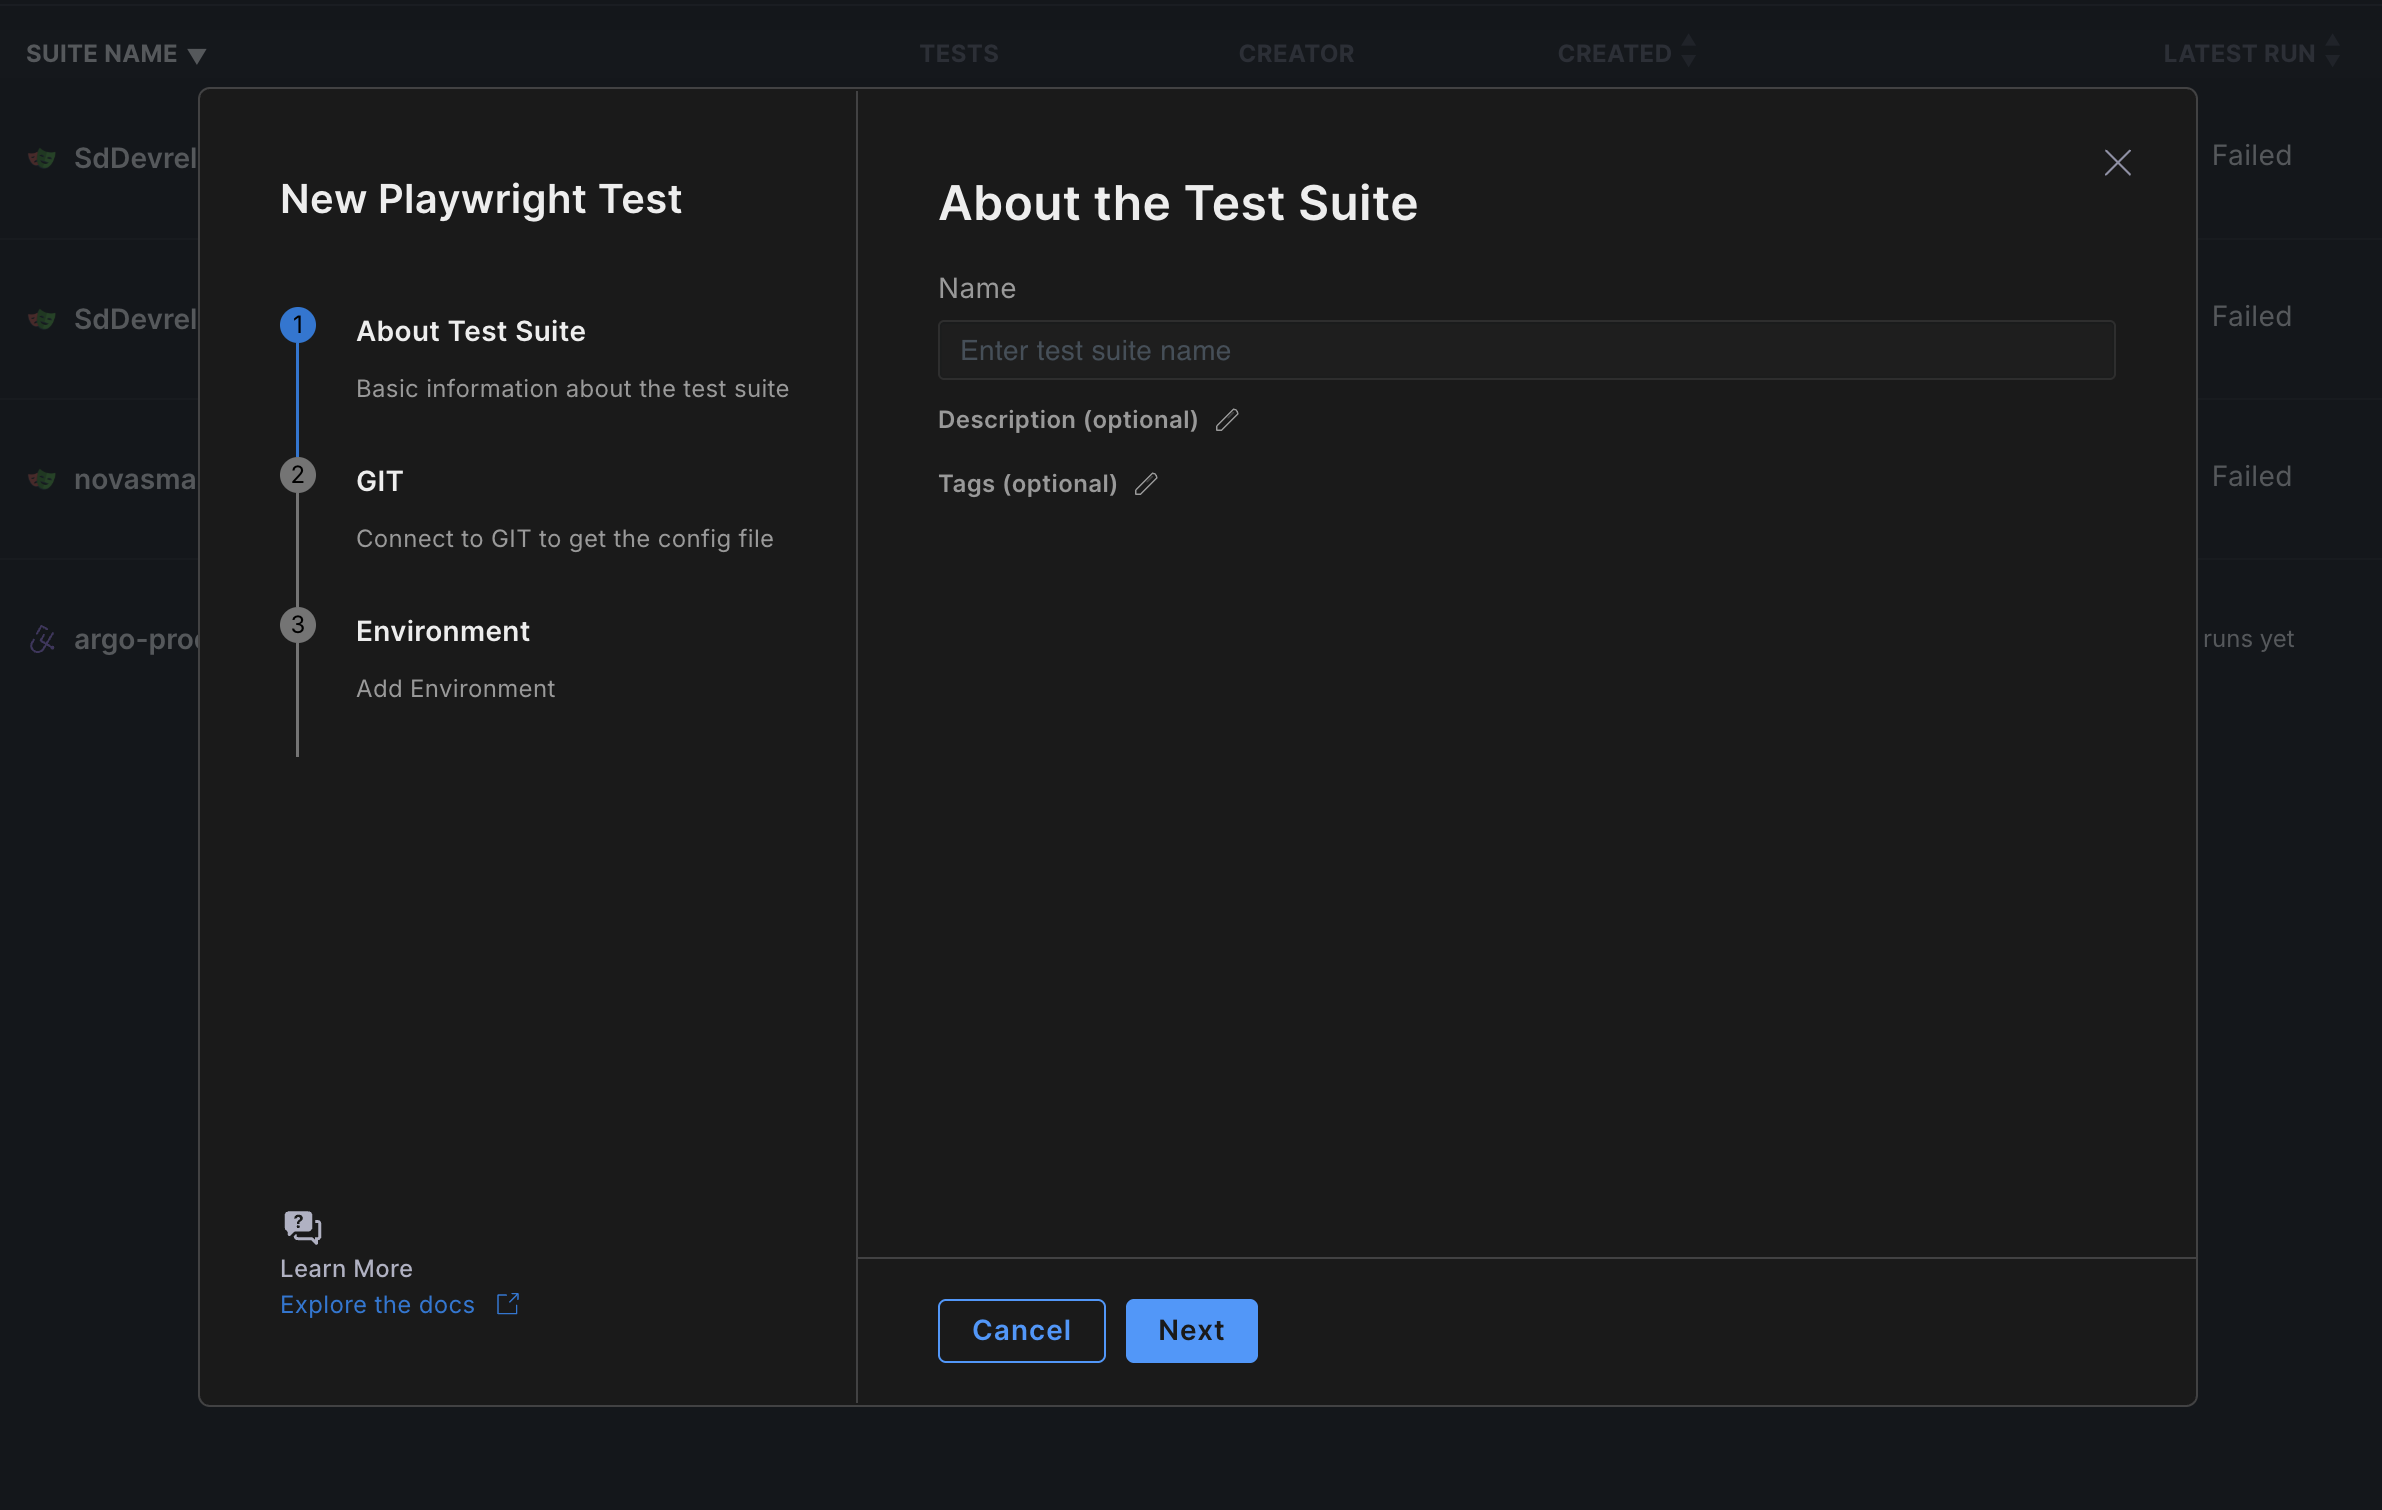The image size is (2382, 1510).
Task: Click the external link icon beside Explore the docs
Action: pos(508,1304)
